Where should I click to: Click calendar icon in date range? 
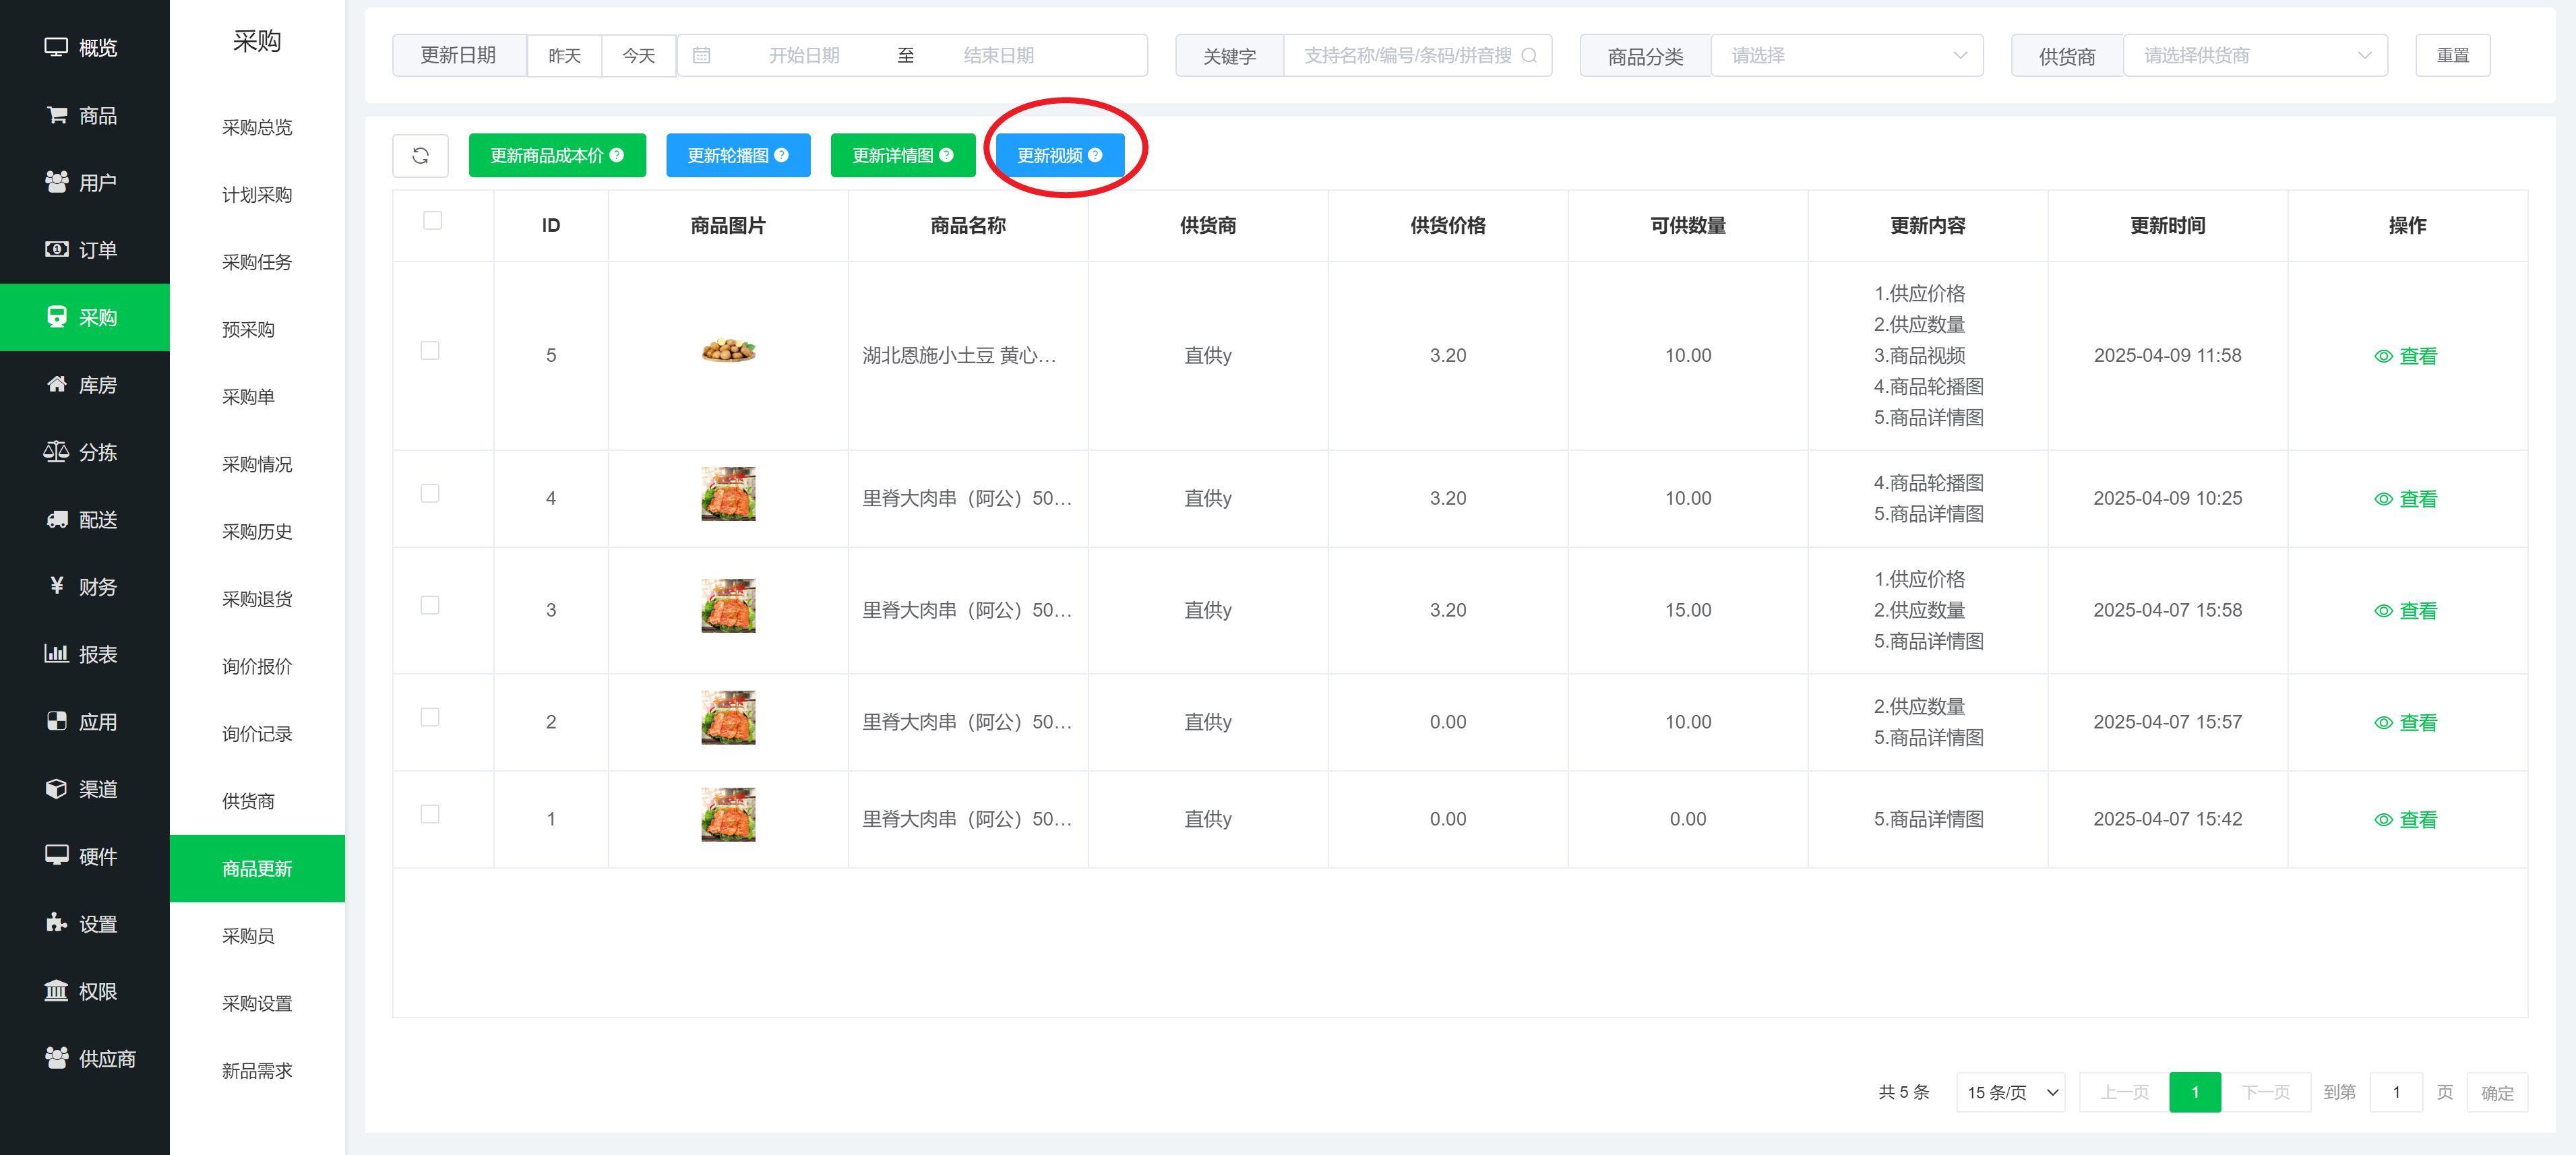702,55
